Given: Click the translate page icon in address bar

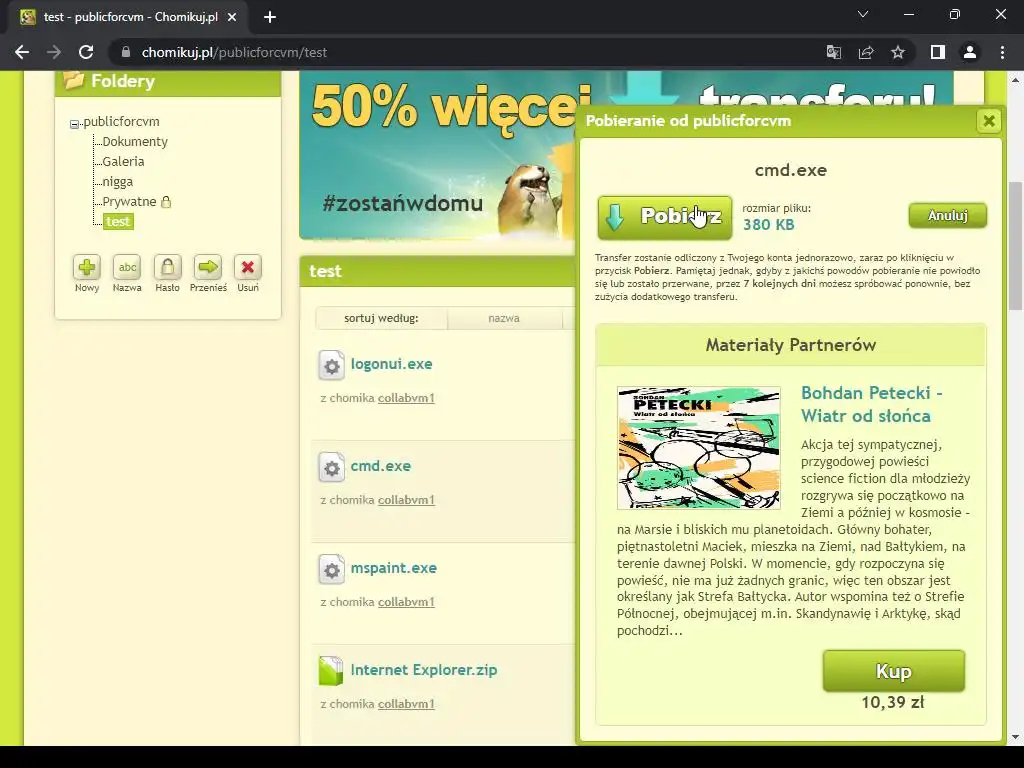Looking at the screenshot, I should [x=834, y=52].
